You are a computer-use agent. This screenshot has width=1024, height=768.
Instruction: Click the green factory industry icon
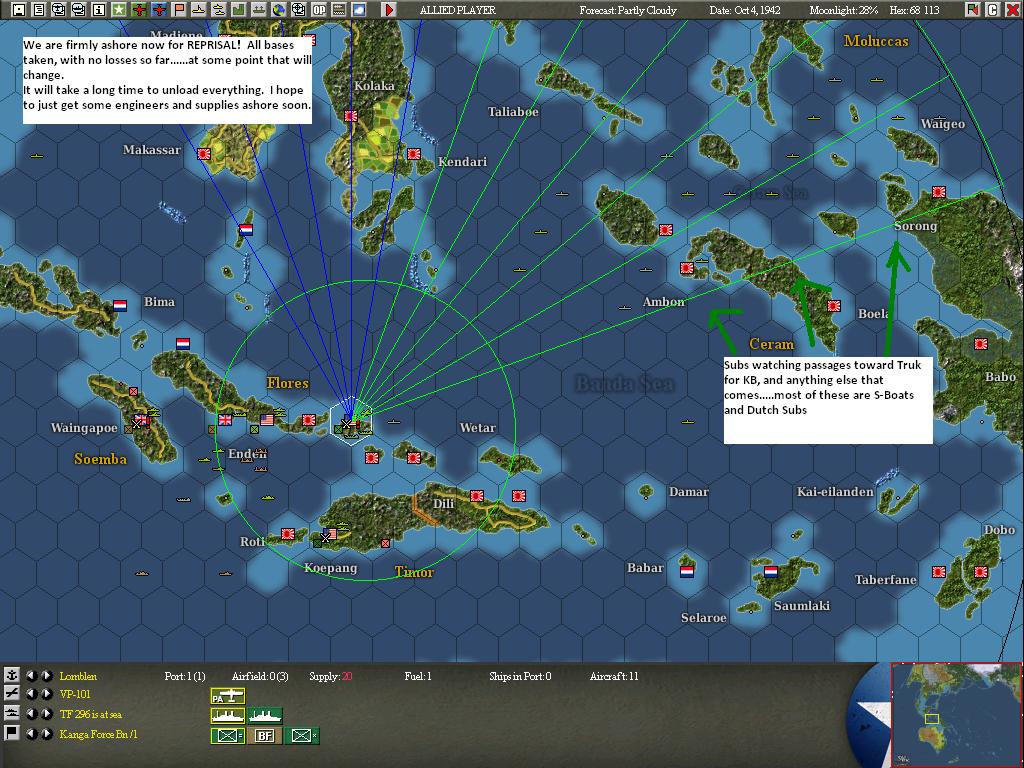[238, 9]
